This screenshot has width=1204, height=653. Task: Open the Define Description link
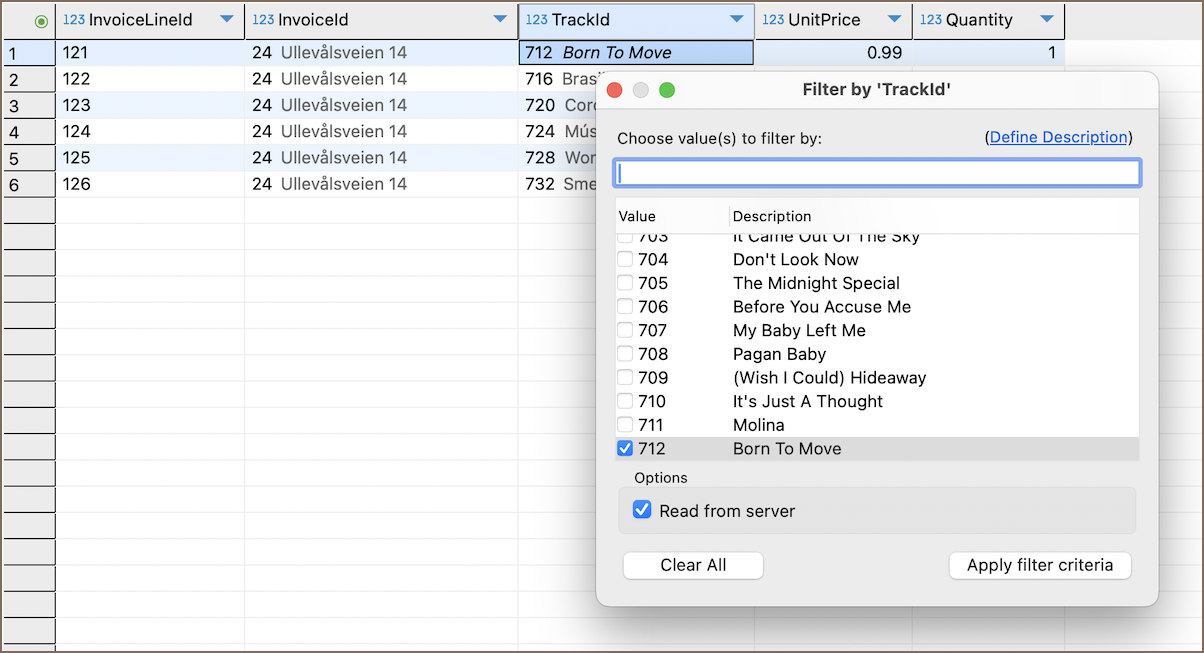[1058, 138]
